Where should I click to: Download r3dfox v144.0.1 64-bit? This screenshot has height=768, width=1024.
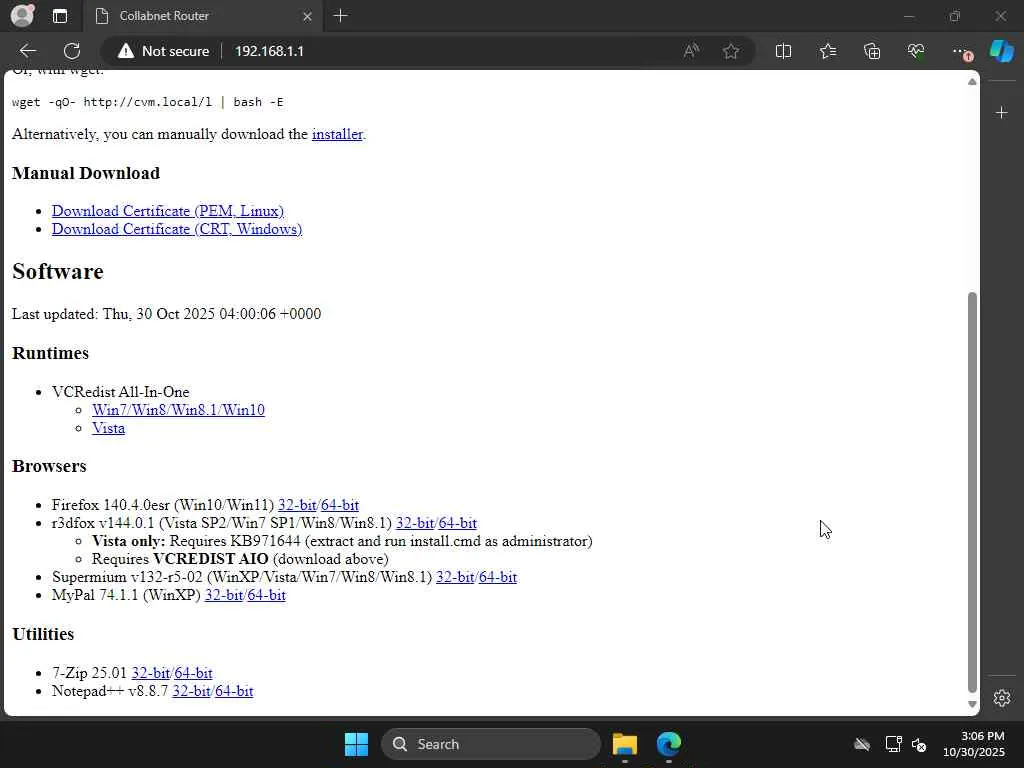(x=458, y=523)
